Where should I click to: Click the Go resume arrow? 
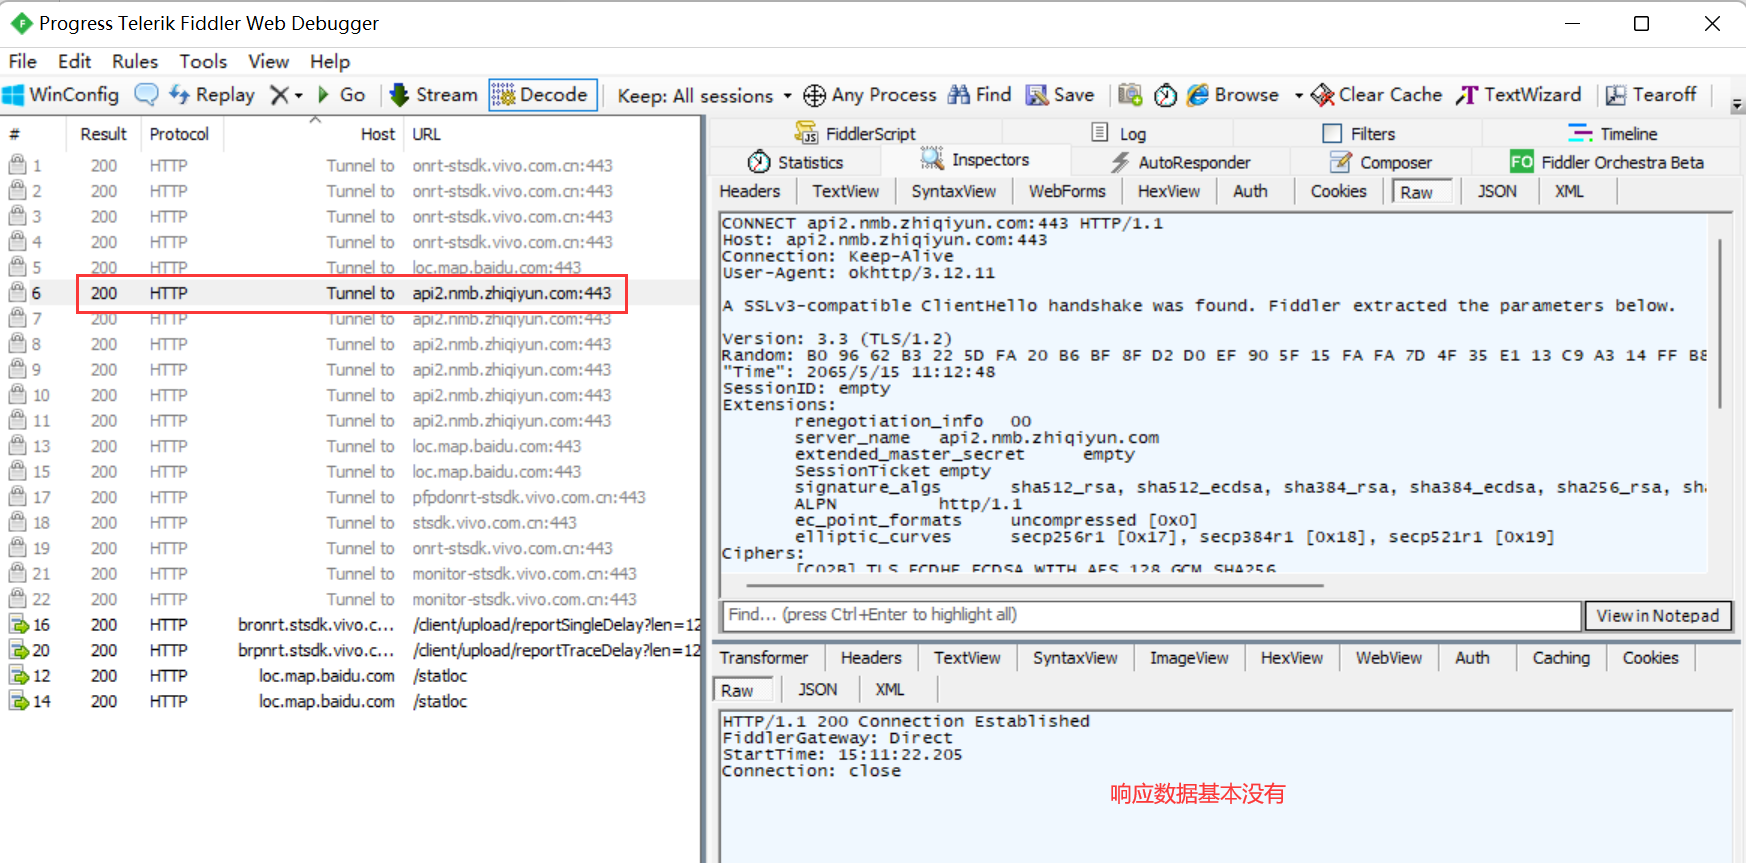point(341,95)
